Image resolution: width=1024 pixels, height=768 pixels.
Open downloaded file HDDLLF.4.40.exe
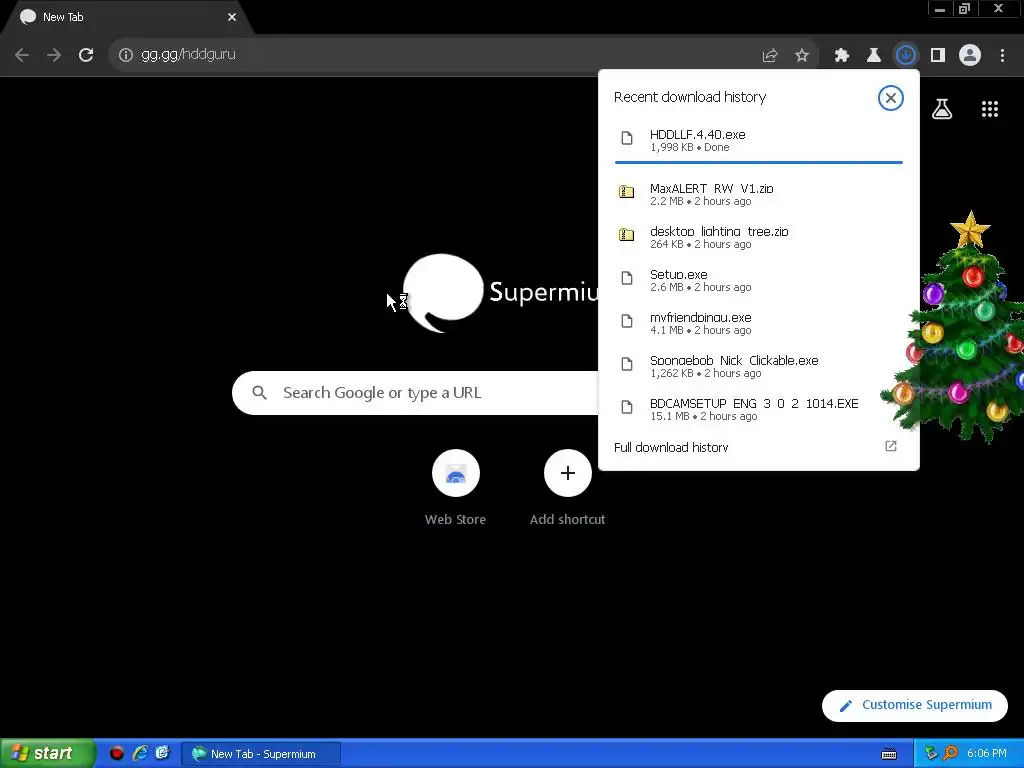pyautogui.click(x=758, y=140)
